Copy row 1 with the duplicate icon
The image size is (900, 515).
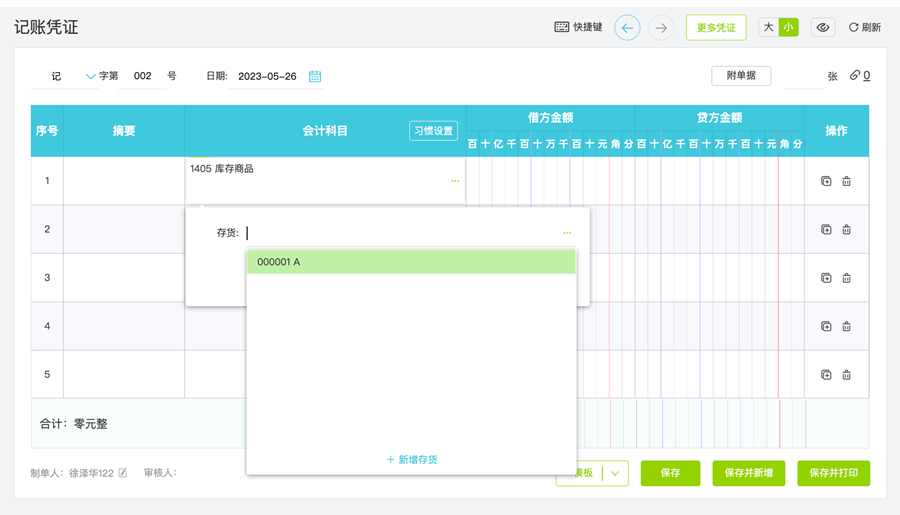click(826, 181)
